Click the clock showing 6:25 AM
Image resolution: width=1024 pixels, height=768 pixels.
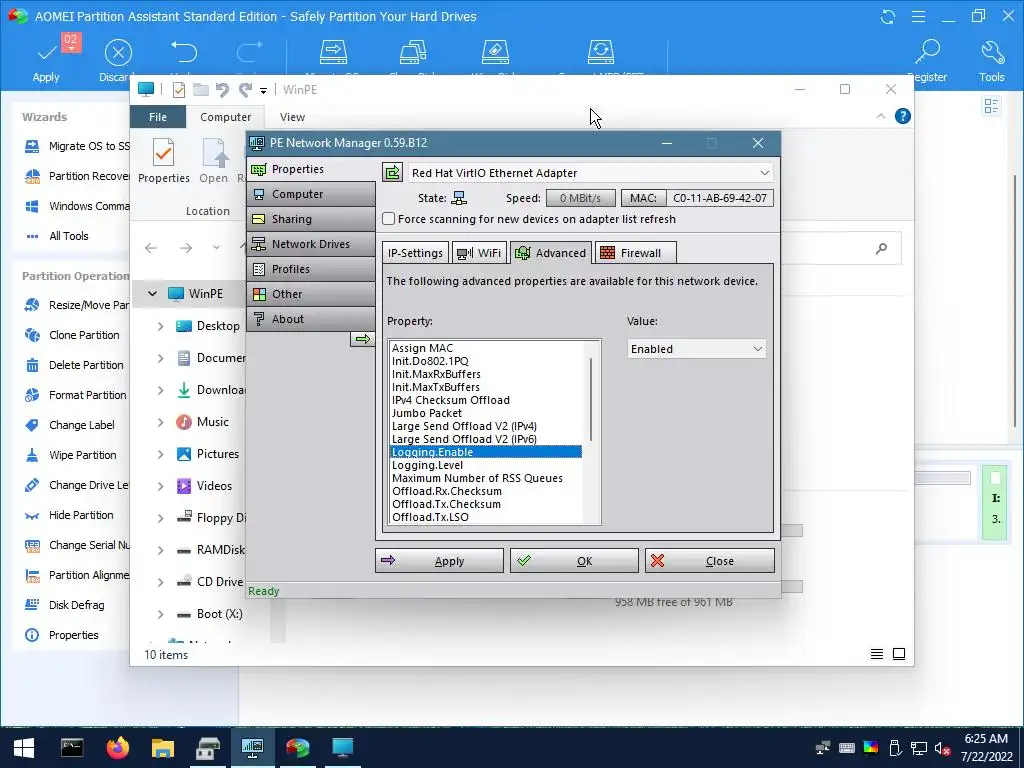pyautogui.click(x=985, y=739)
